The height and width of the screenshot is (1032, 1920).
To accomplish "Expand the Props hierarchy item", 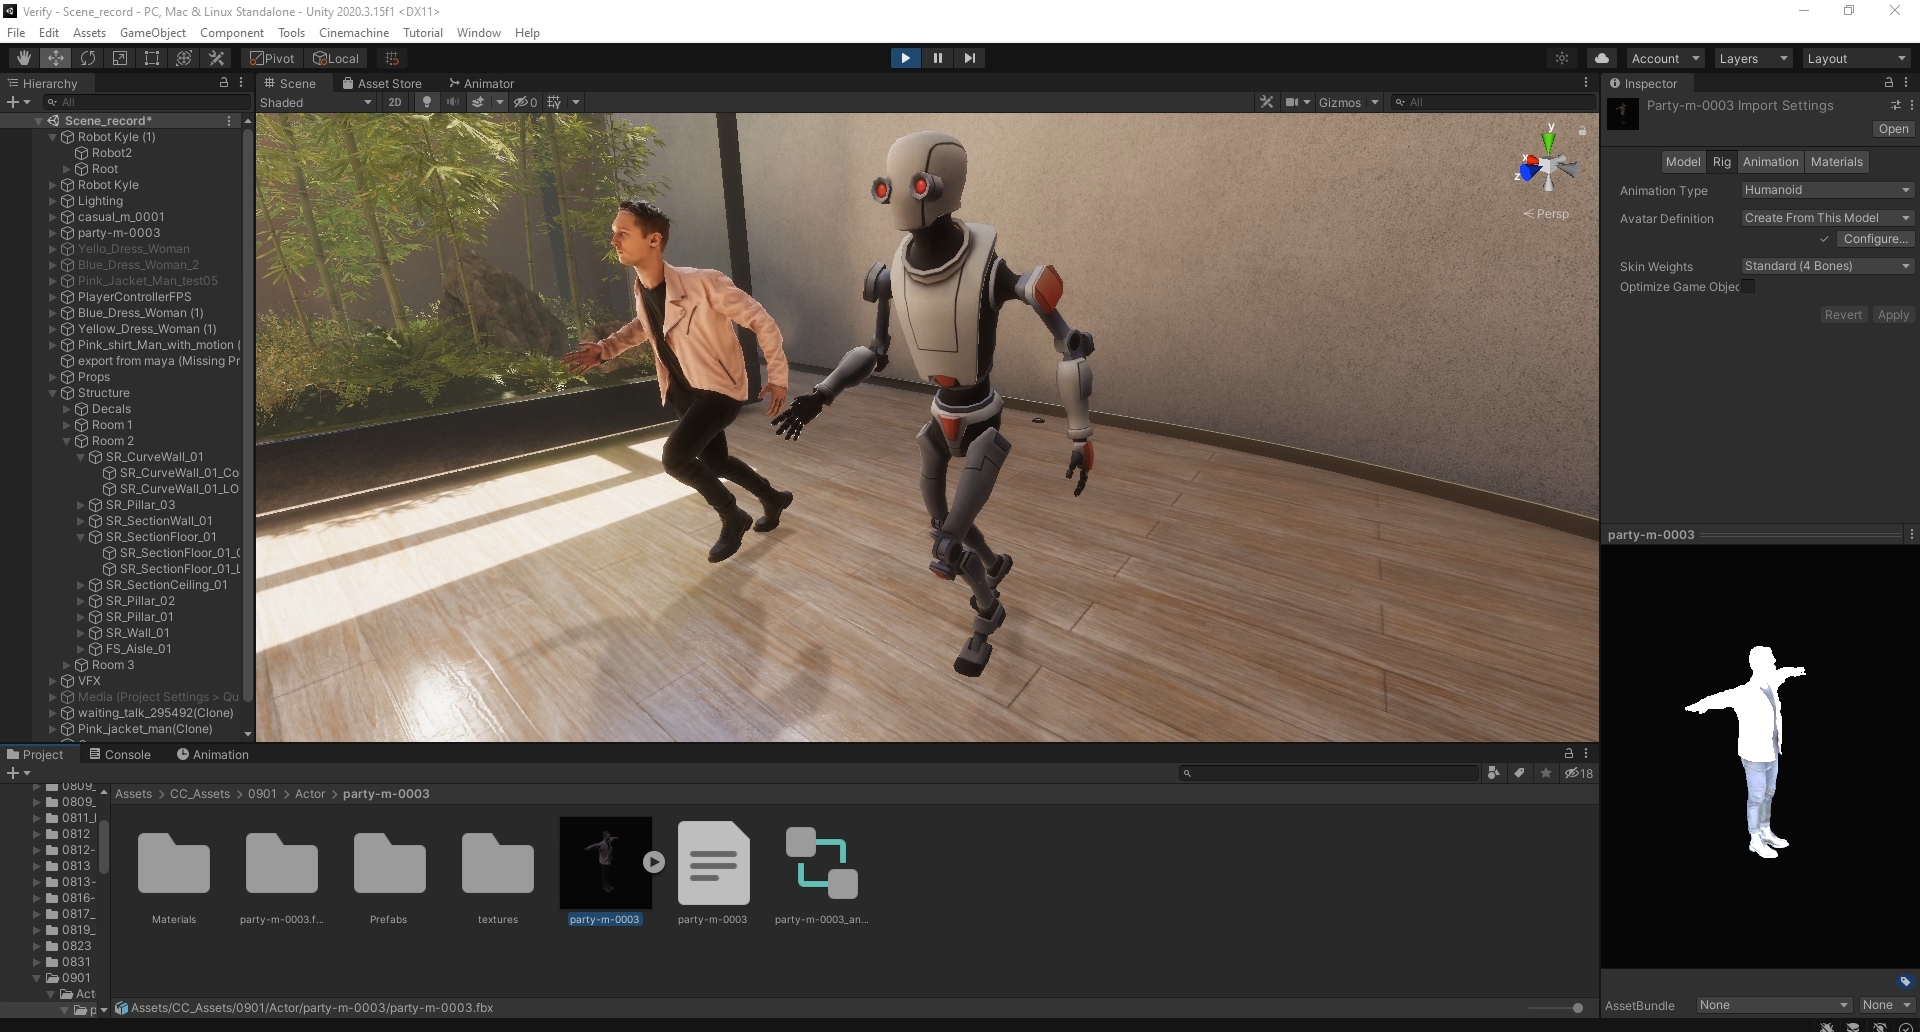I will pos(53,377).
